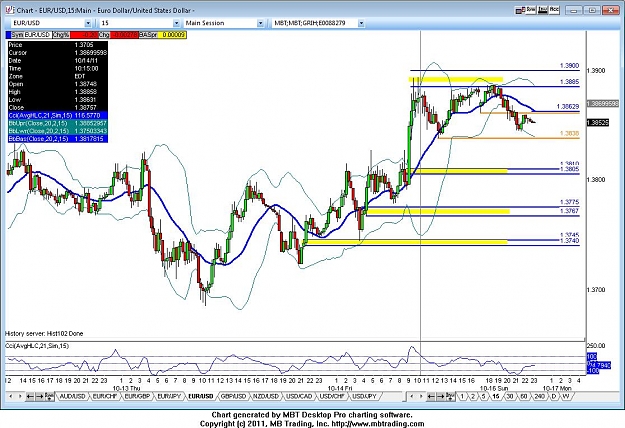Click the 1.3885 price level label

pos(569,82)
